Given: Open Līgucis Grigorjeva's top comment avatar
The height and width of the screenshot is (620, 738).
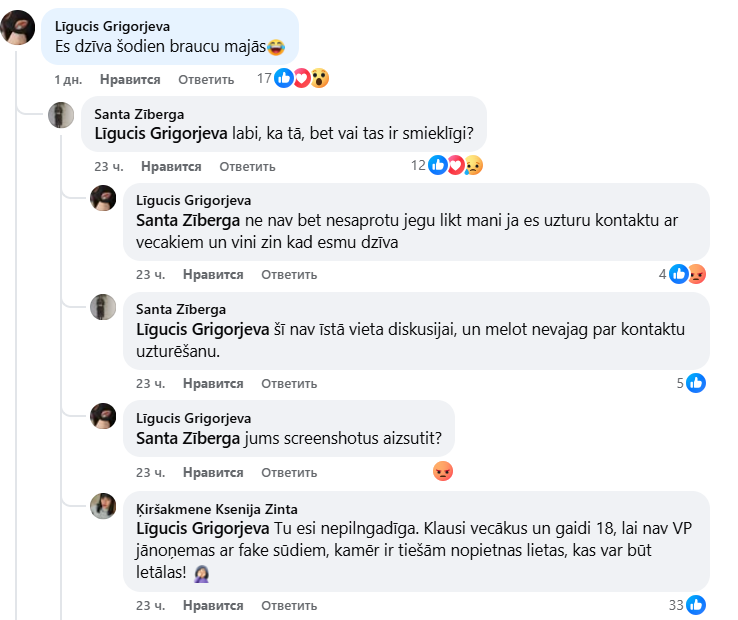Looking at the screenshot, I should 17,28.
